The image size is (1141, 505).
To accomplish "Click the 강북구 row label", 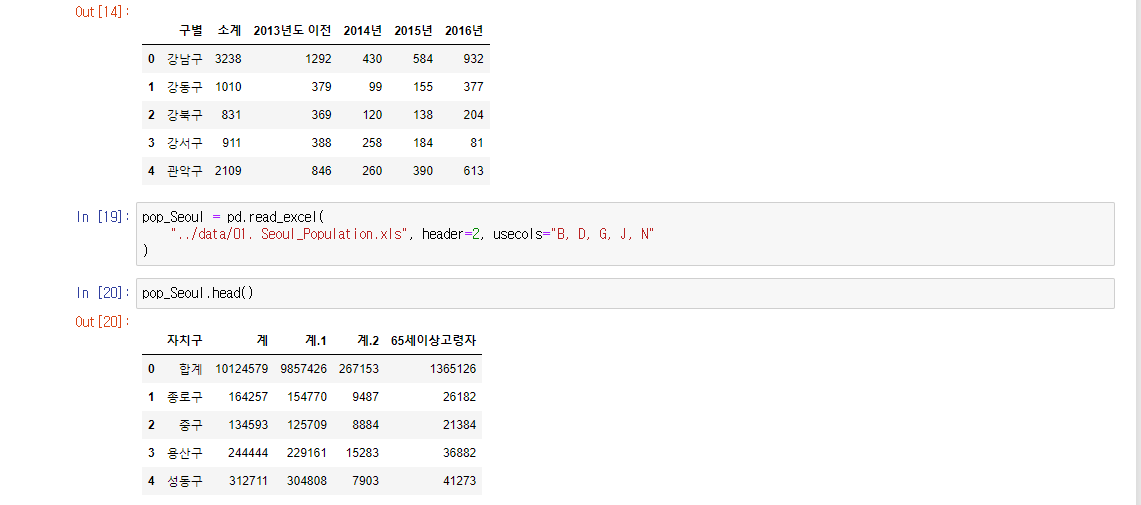I will point(185,115).
